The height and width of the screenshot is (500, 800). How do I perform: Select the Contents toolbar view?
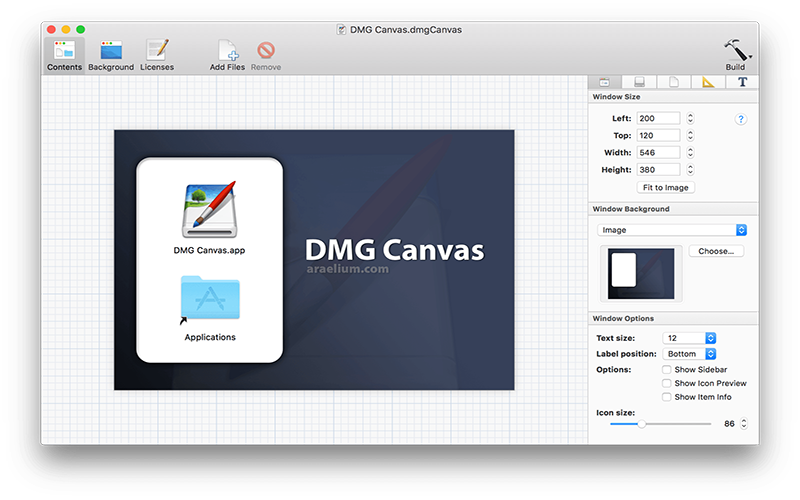(x=64, y=56)
